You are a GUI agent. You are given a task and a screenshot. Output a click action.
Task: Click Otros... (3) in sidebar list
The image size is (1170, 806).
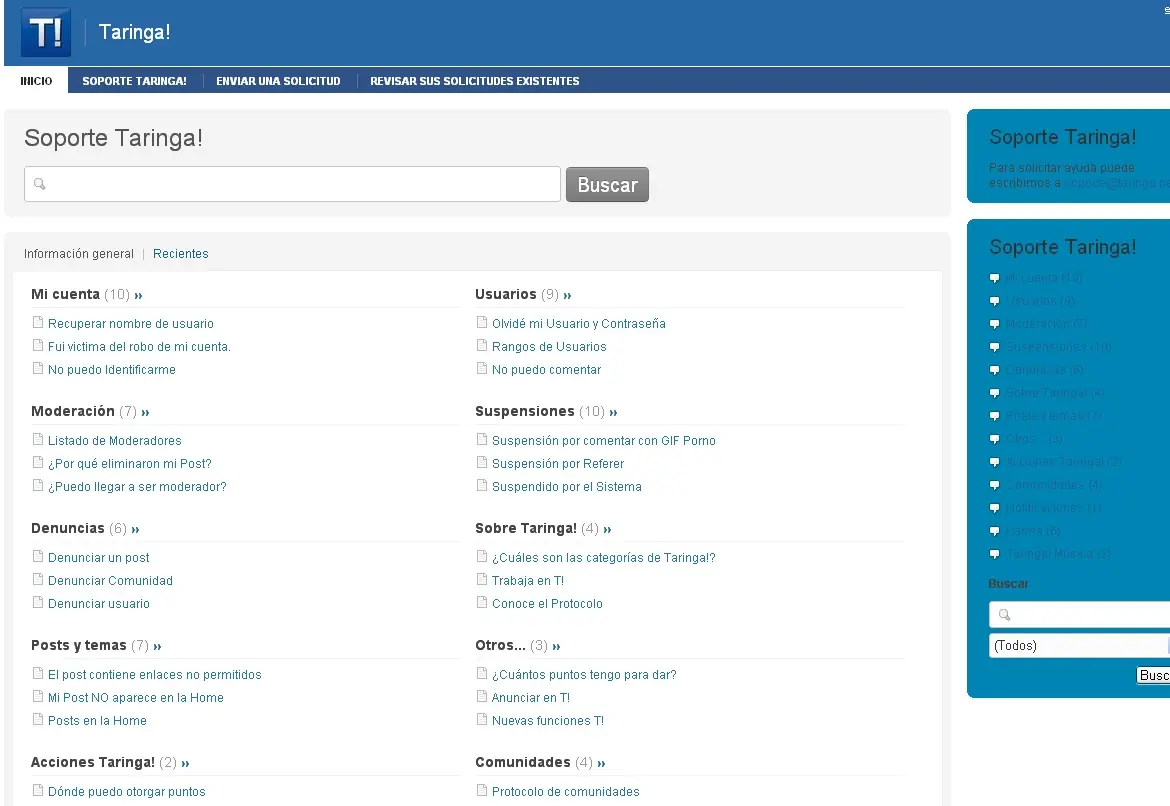click(x=1034, y=439)
